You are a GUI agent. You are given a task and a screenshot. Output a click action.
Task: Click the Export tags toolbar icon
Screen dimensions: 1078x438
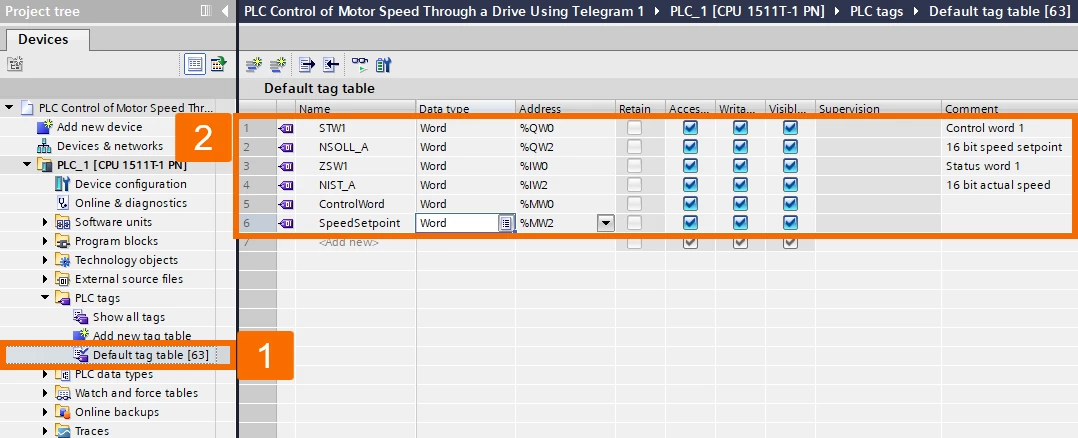(307, 65)
